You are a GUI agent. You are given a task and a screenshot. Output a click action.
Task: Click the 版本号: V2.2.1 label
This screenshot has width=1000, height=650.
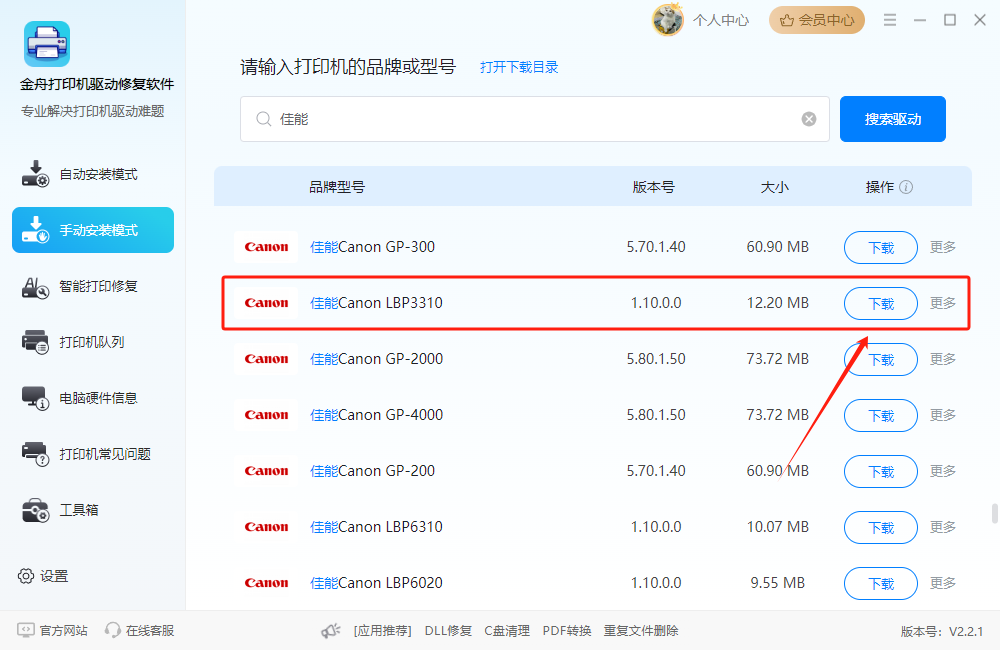942,632
